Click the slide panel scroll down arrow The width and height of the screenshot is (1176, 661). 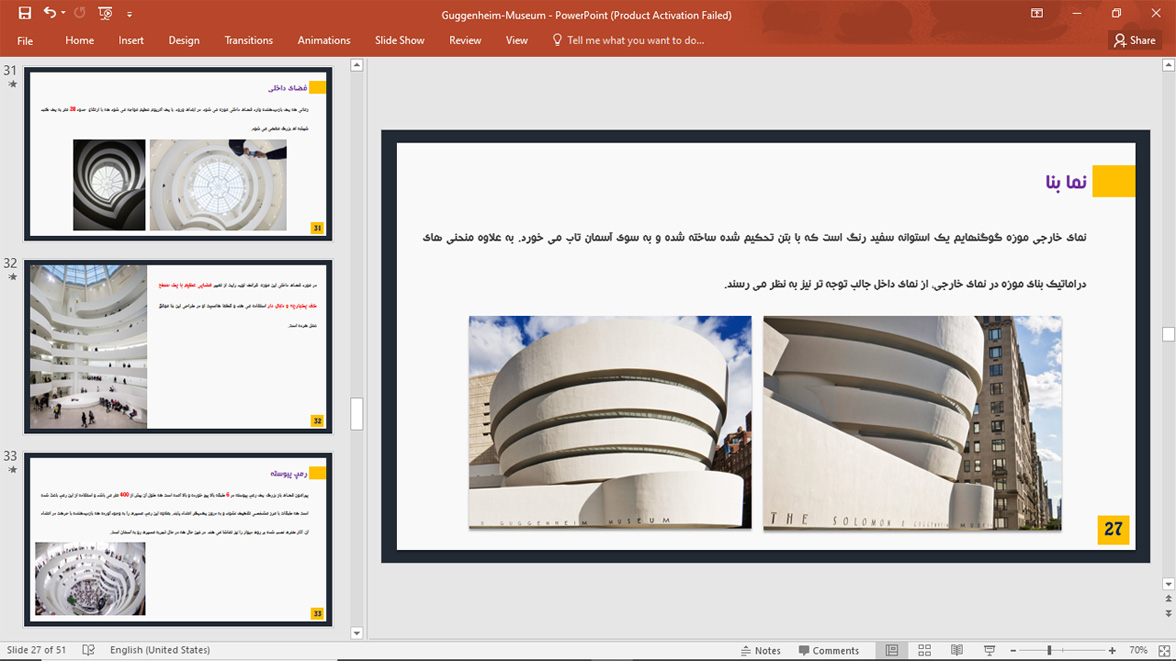tap(357, 633)
